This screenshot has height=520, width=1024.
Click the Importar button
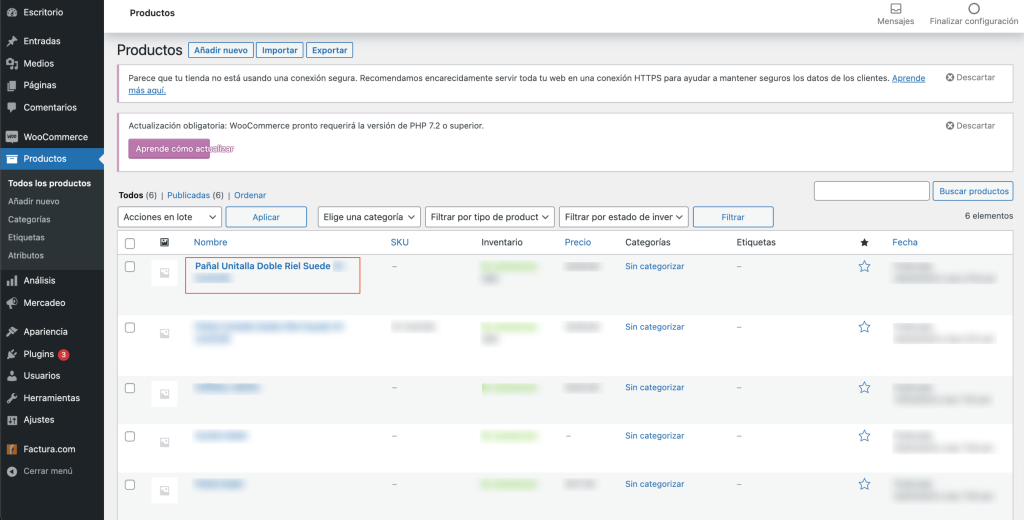tap(280, 50)
